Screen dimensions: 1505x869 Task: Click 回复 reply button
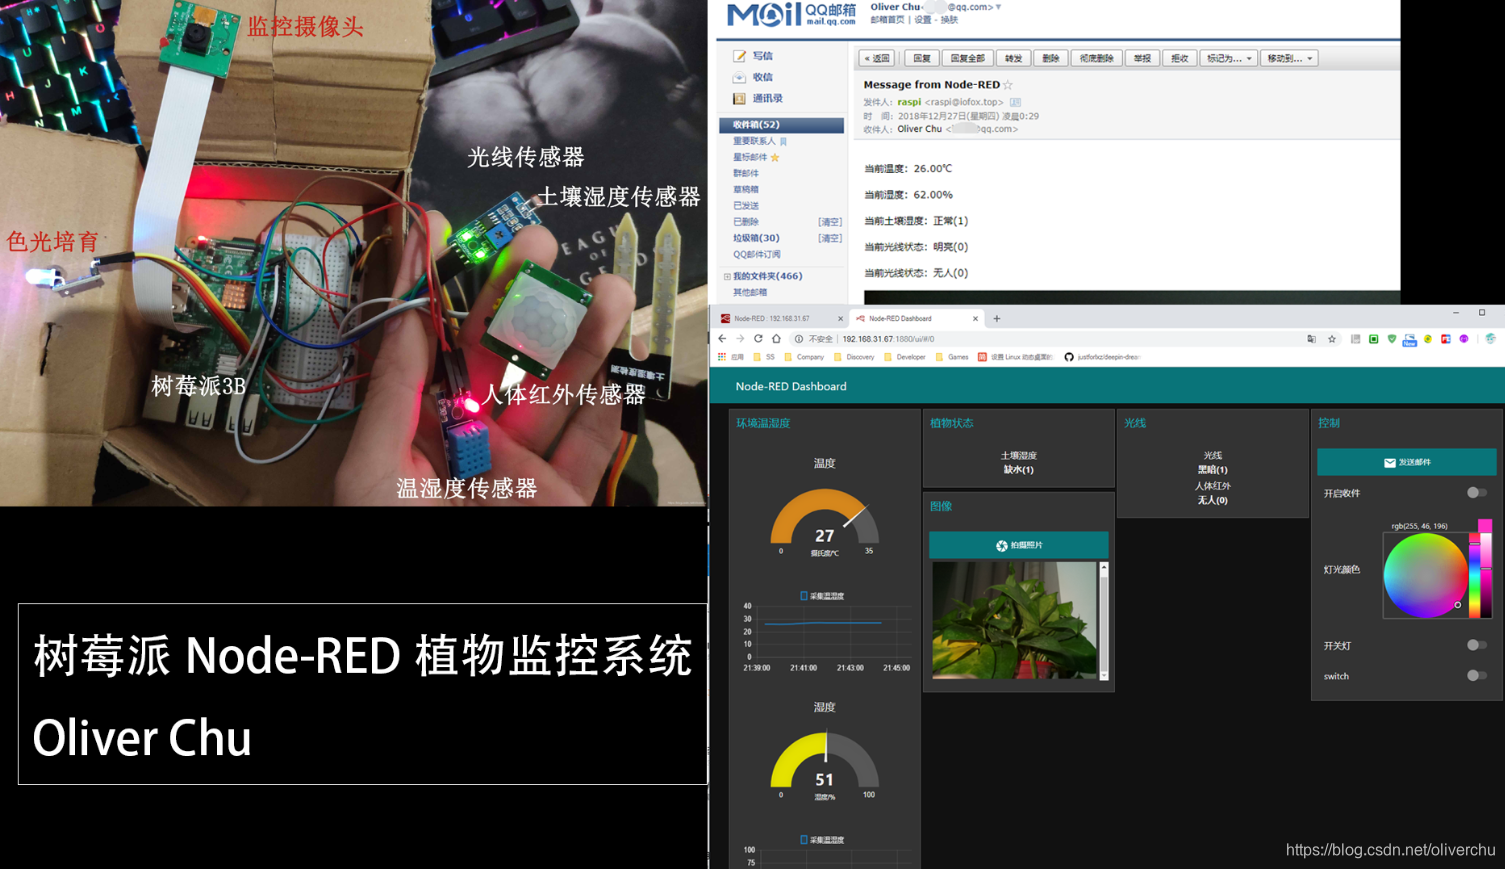pyautogui.click(x=922, y=58)
